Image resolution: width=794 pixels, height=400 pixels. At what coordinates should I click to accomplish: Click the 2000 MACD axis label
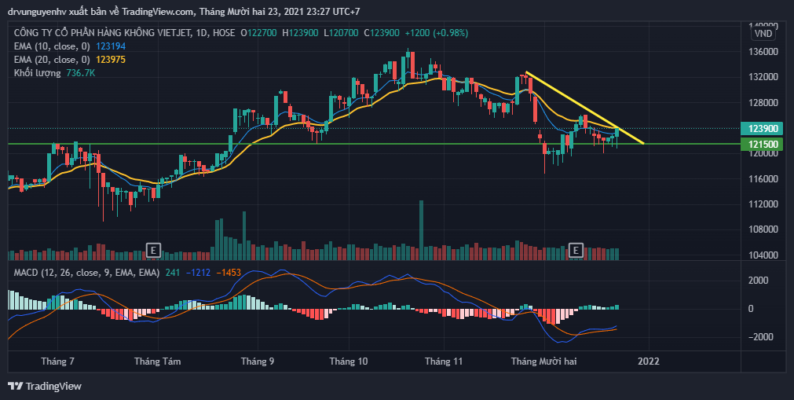[x=759, y=281]
